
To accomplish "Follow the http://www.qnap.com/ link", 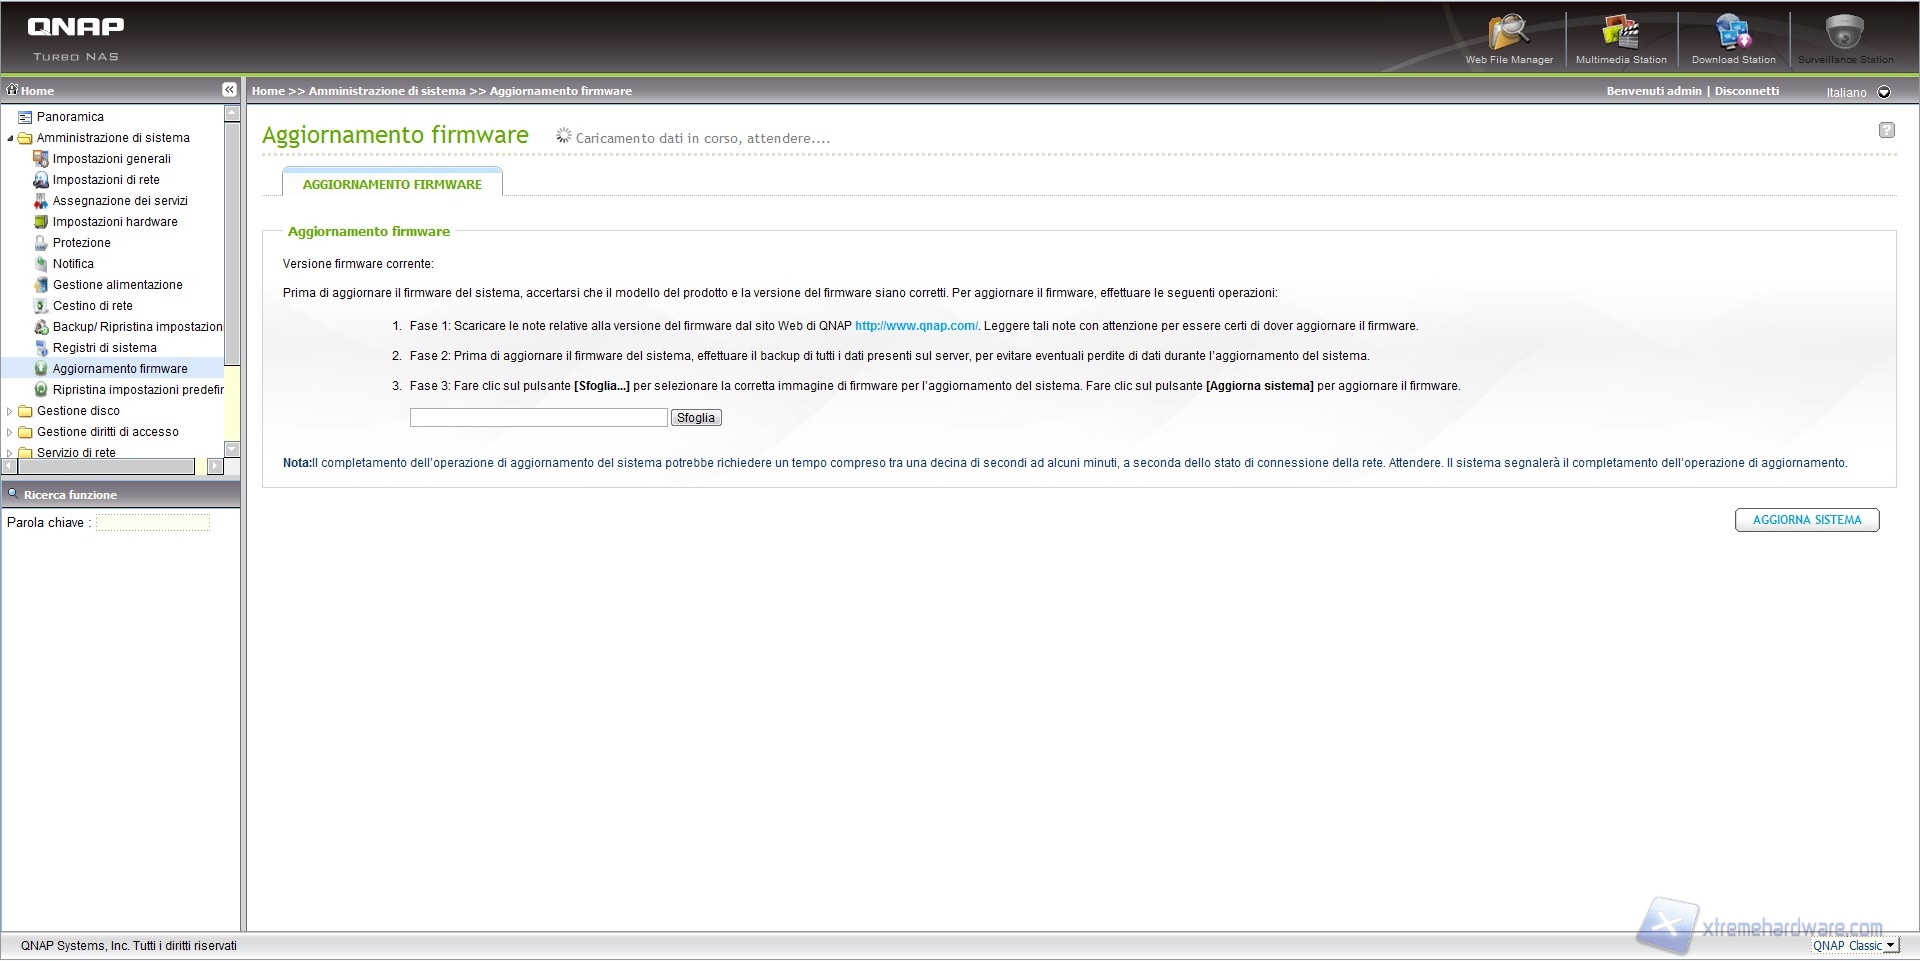I will [x=916, y=326].
